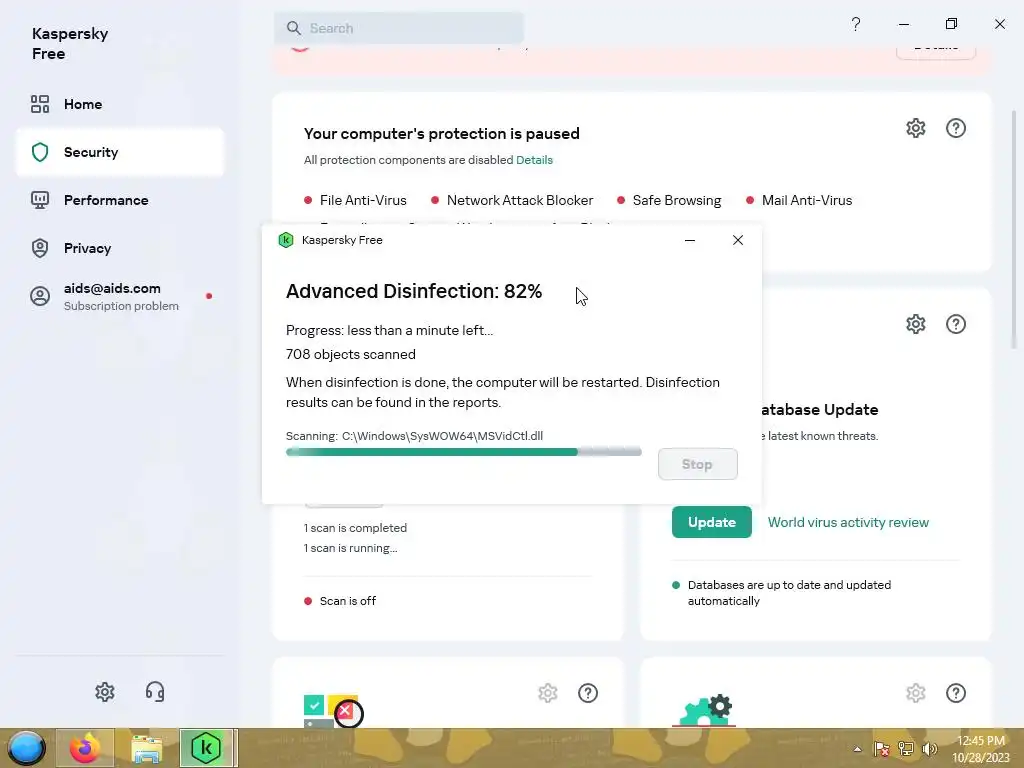Click in the Search field
The width and height of the screenshot is (1024, 768).
[398, 28]
